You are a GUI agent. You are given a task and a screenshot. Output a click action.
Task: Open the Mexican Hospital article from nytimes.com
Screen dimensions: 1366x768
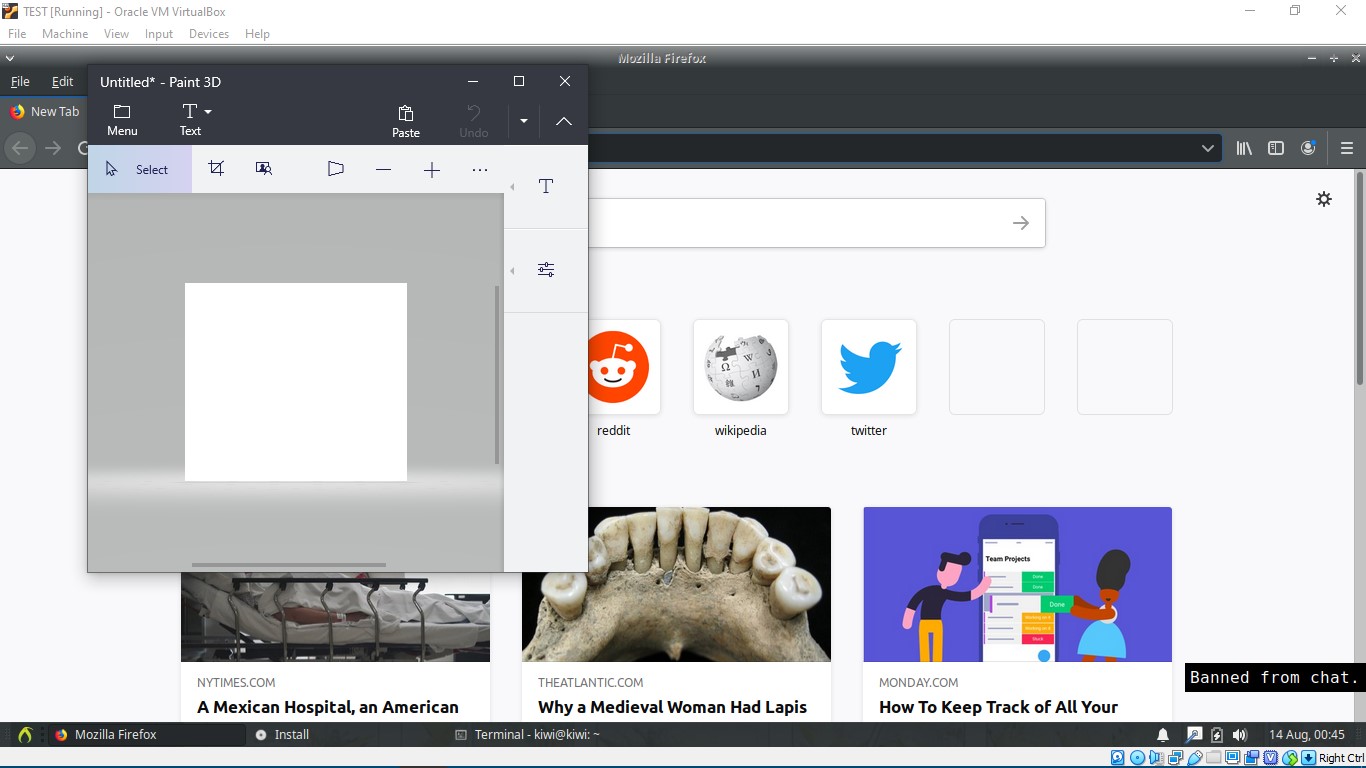[328, 707]
